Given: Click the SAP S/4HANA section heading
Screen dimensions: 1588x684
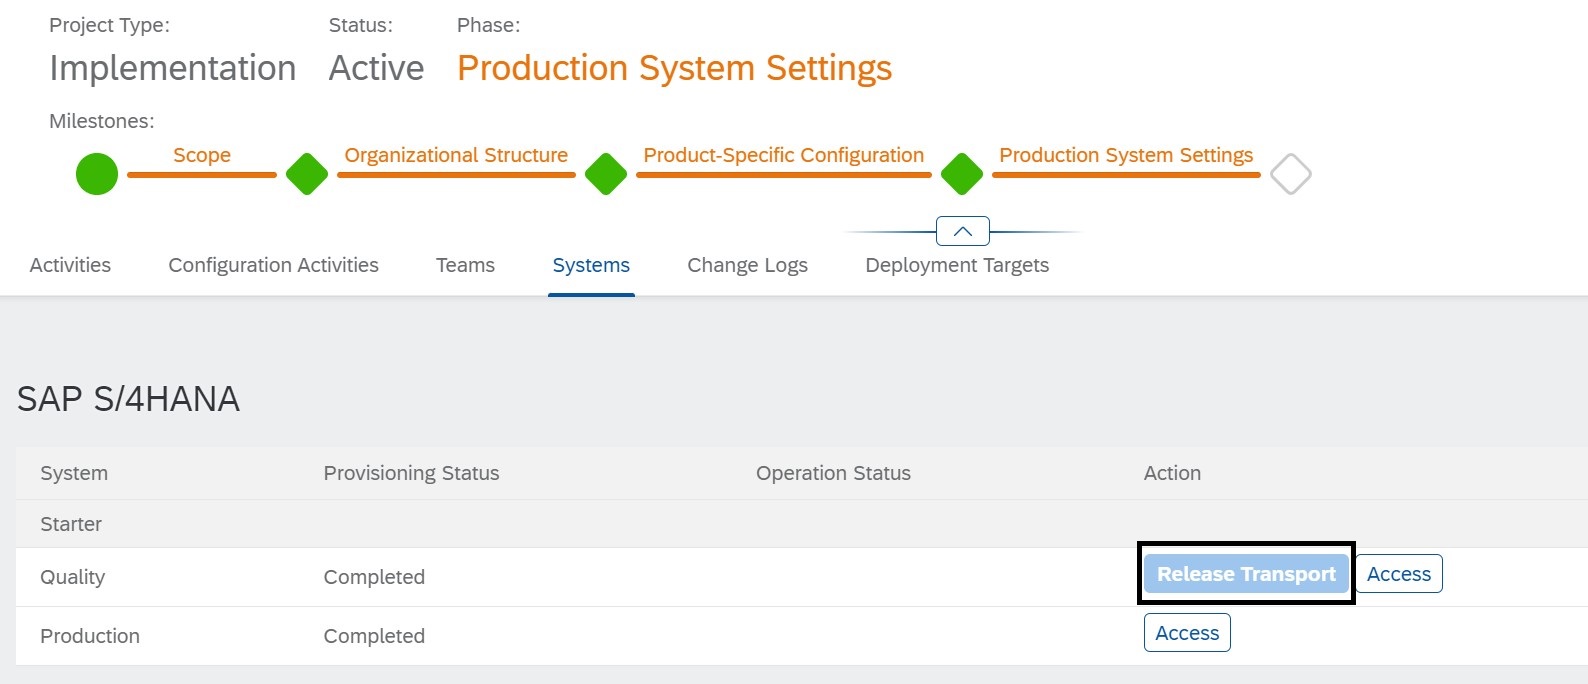Looking at the screenshot, I should pyautogui.click(x=128, y=399).
